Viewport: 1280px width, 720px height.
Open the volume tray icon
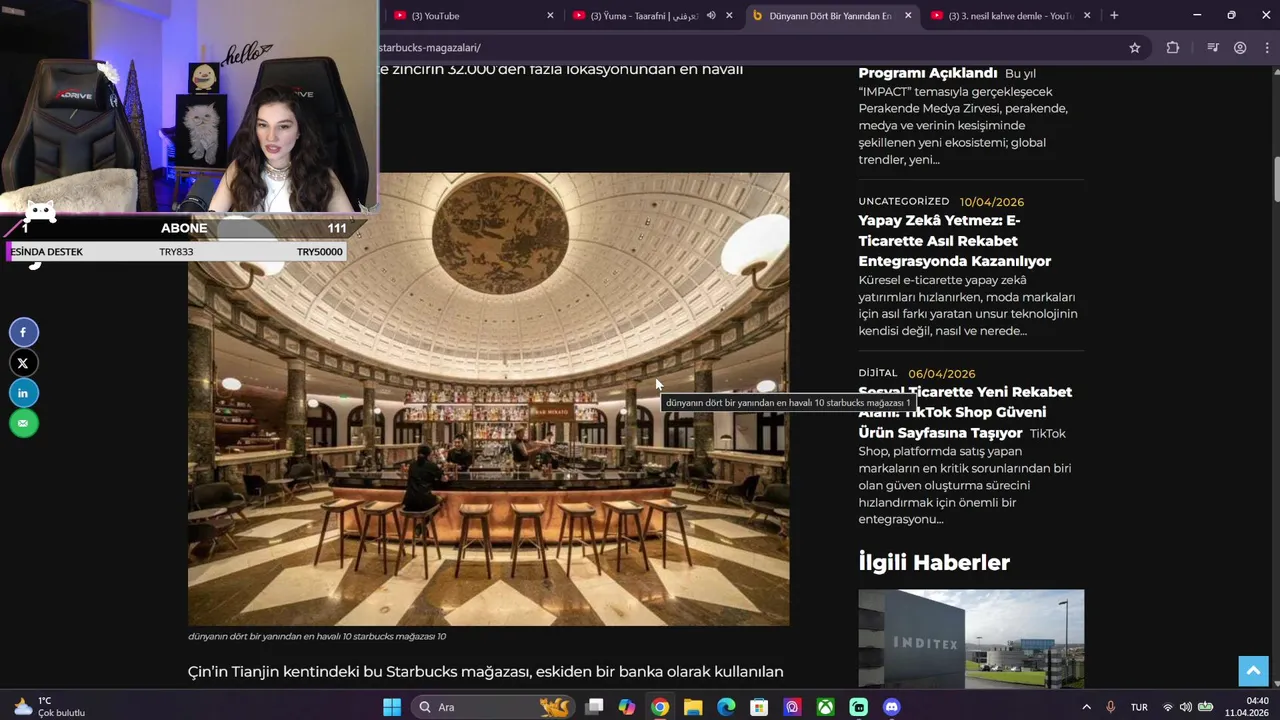(1186, 707)
